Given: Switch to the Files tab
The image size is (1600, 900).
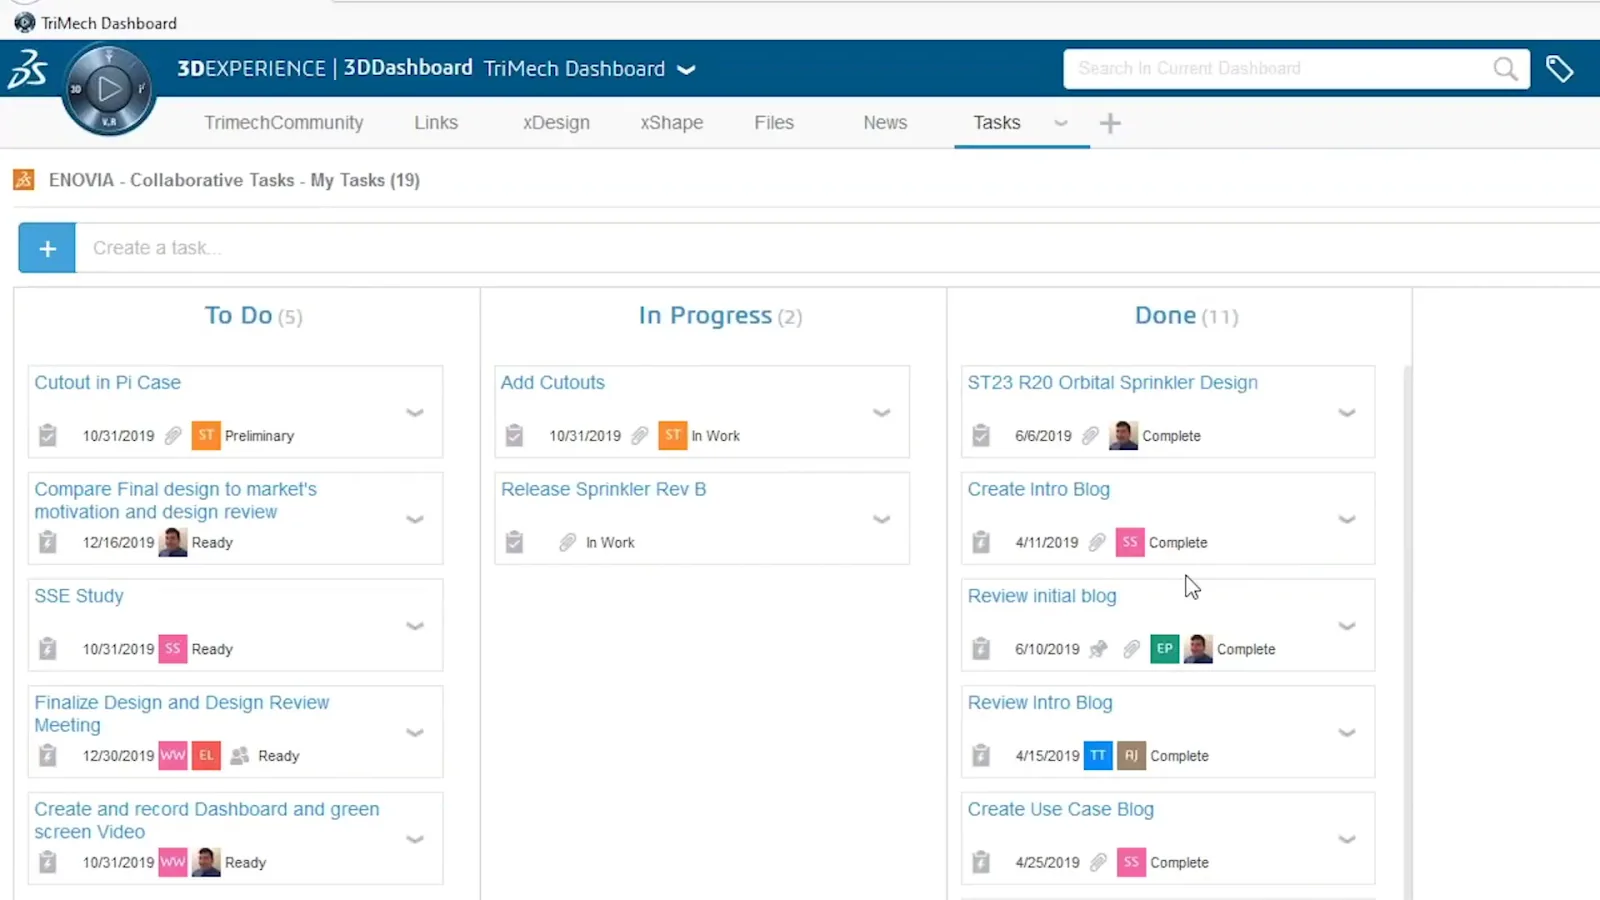Looking at the screenshot, I should (774, 123).
